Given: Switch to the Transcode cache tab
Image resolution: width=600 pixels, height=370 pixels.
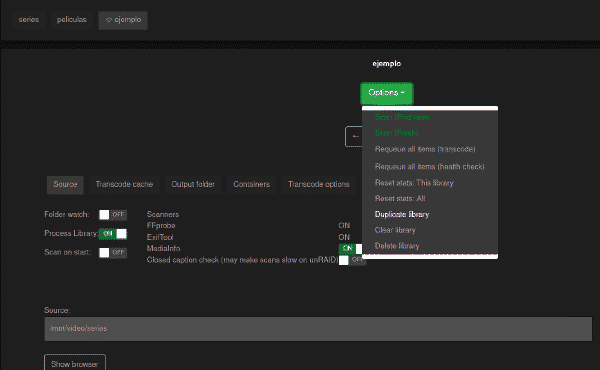Looking at the screenshot, I should (124, 185).
